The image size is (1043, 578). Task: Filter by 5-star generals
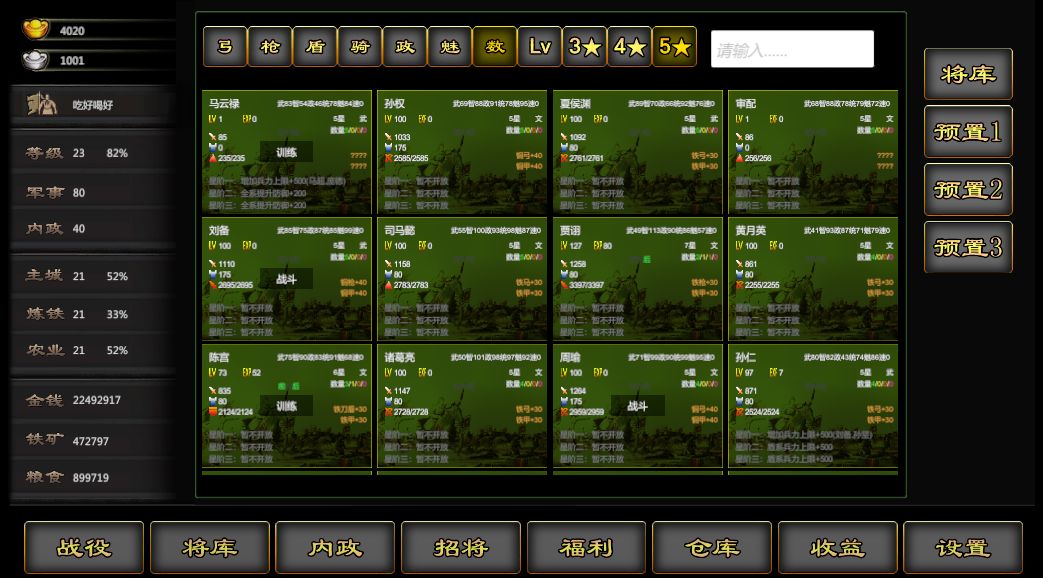(674, 47)
